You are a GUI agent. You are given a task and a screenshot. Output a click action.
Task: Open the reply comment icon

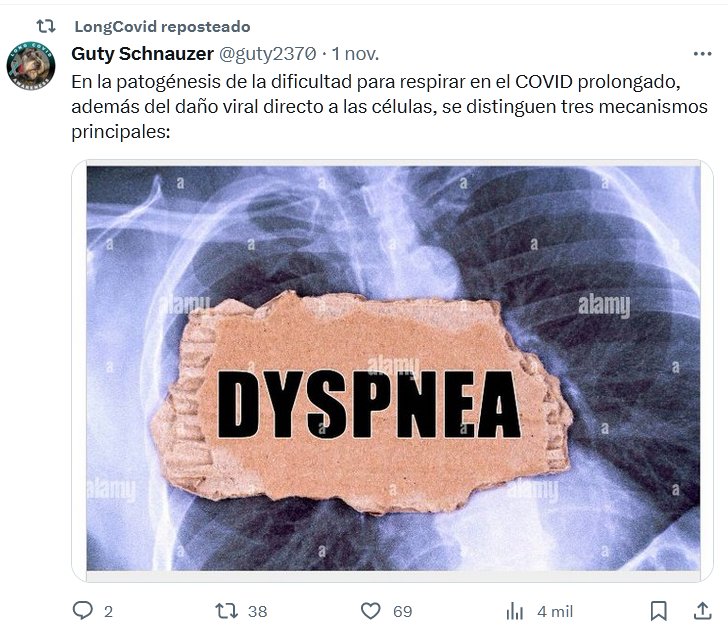coord(83,610)
